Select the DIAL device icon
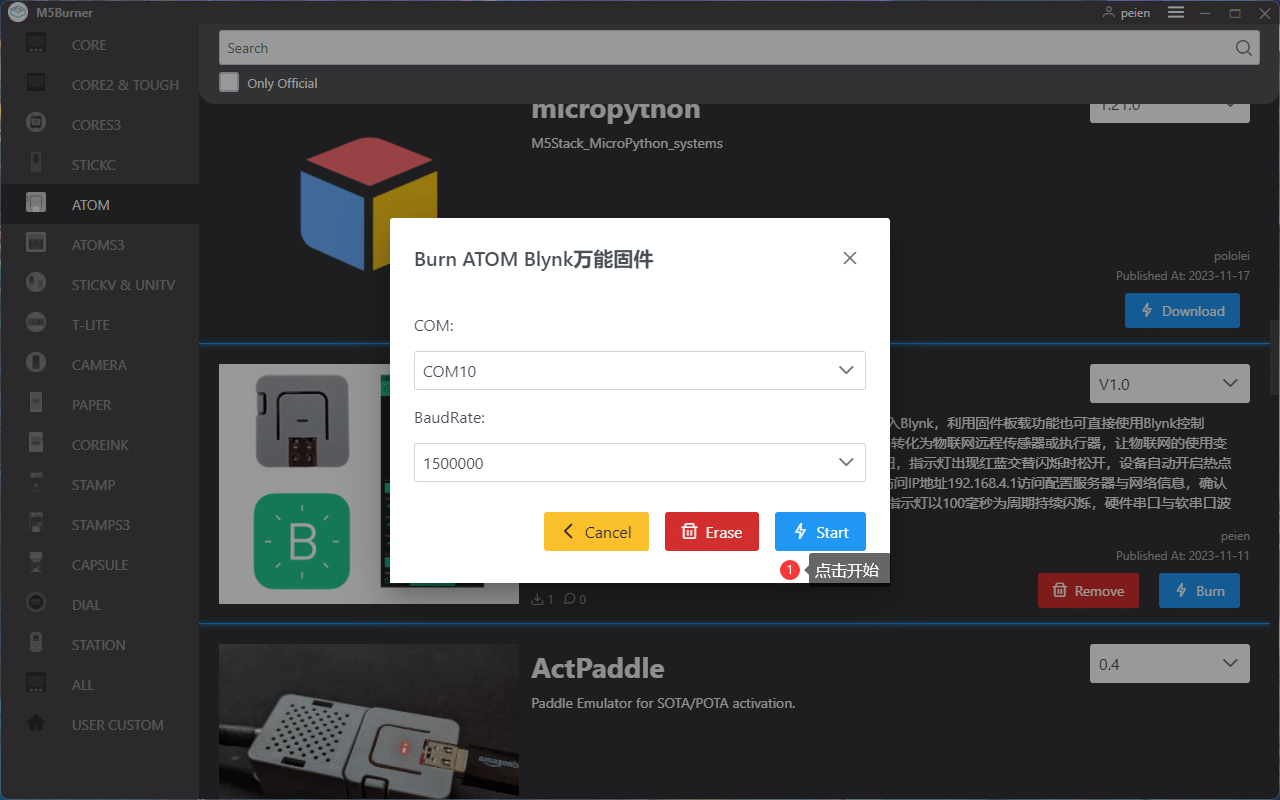This screenshot has width=1280, height=800. pyautogui.click(x=36, y=604)
